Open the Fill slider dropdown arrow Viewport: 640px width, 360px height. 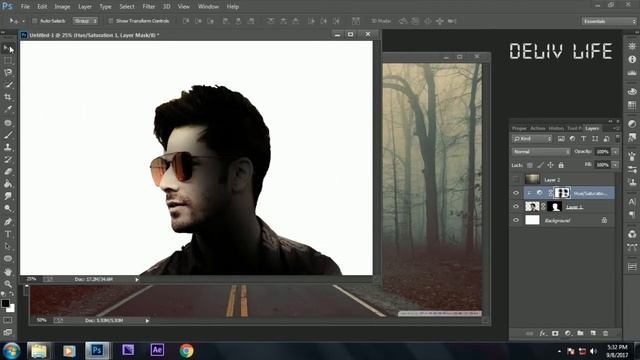615,165
